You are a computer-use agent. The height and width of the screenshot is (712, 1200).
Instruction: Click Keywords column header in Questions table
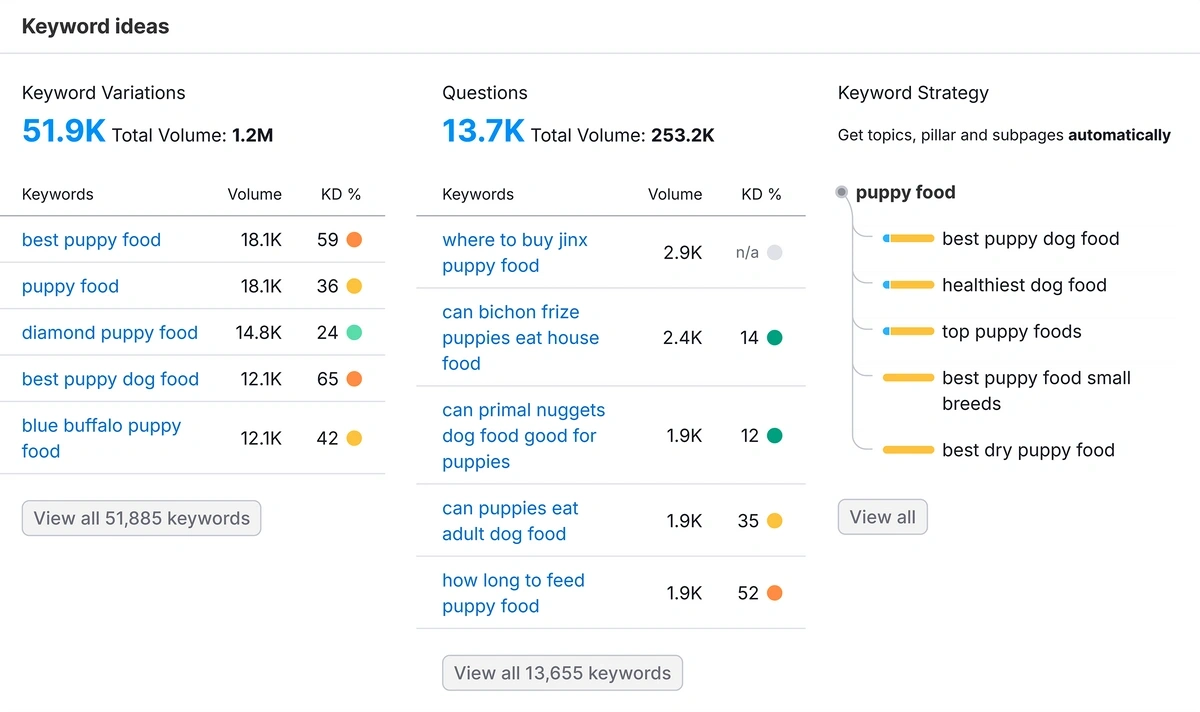[478, 195]
